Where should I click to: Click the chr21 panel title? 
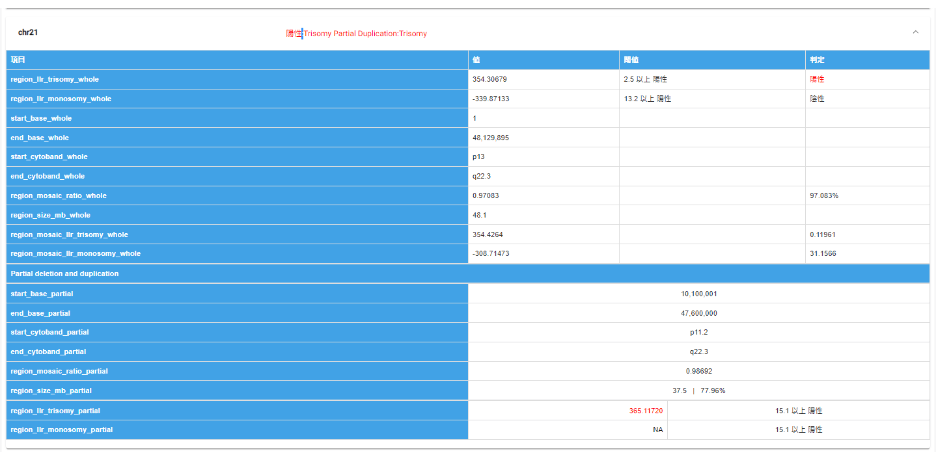(x=28, y=33)
